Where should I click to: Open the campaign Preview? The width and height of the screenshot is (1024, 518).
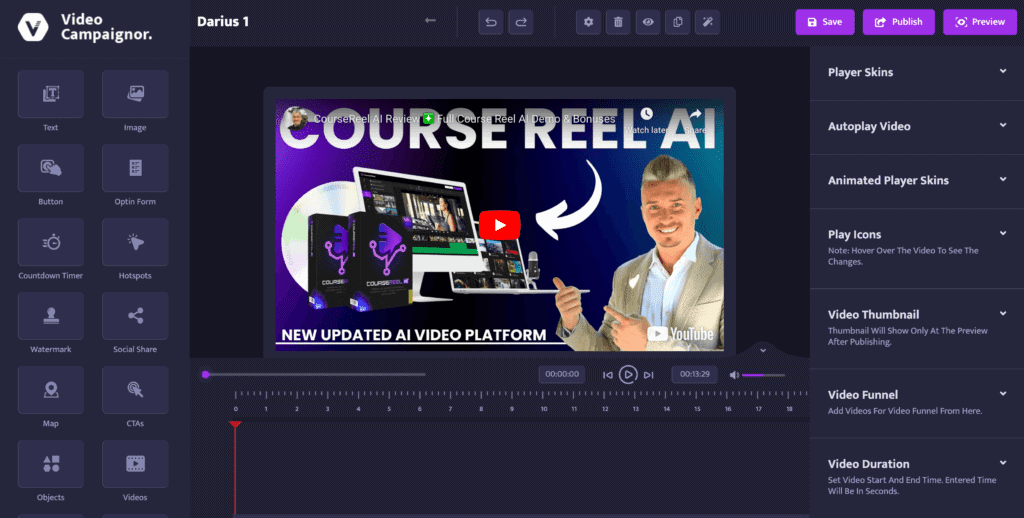[x=980, y=22]
